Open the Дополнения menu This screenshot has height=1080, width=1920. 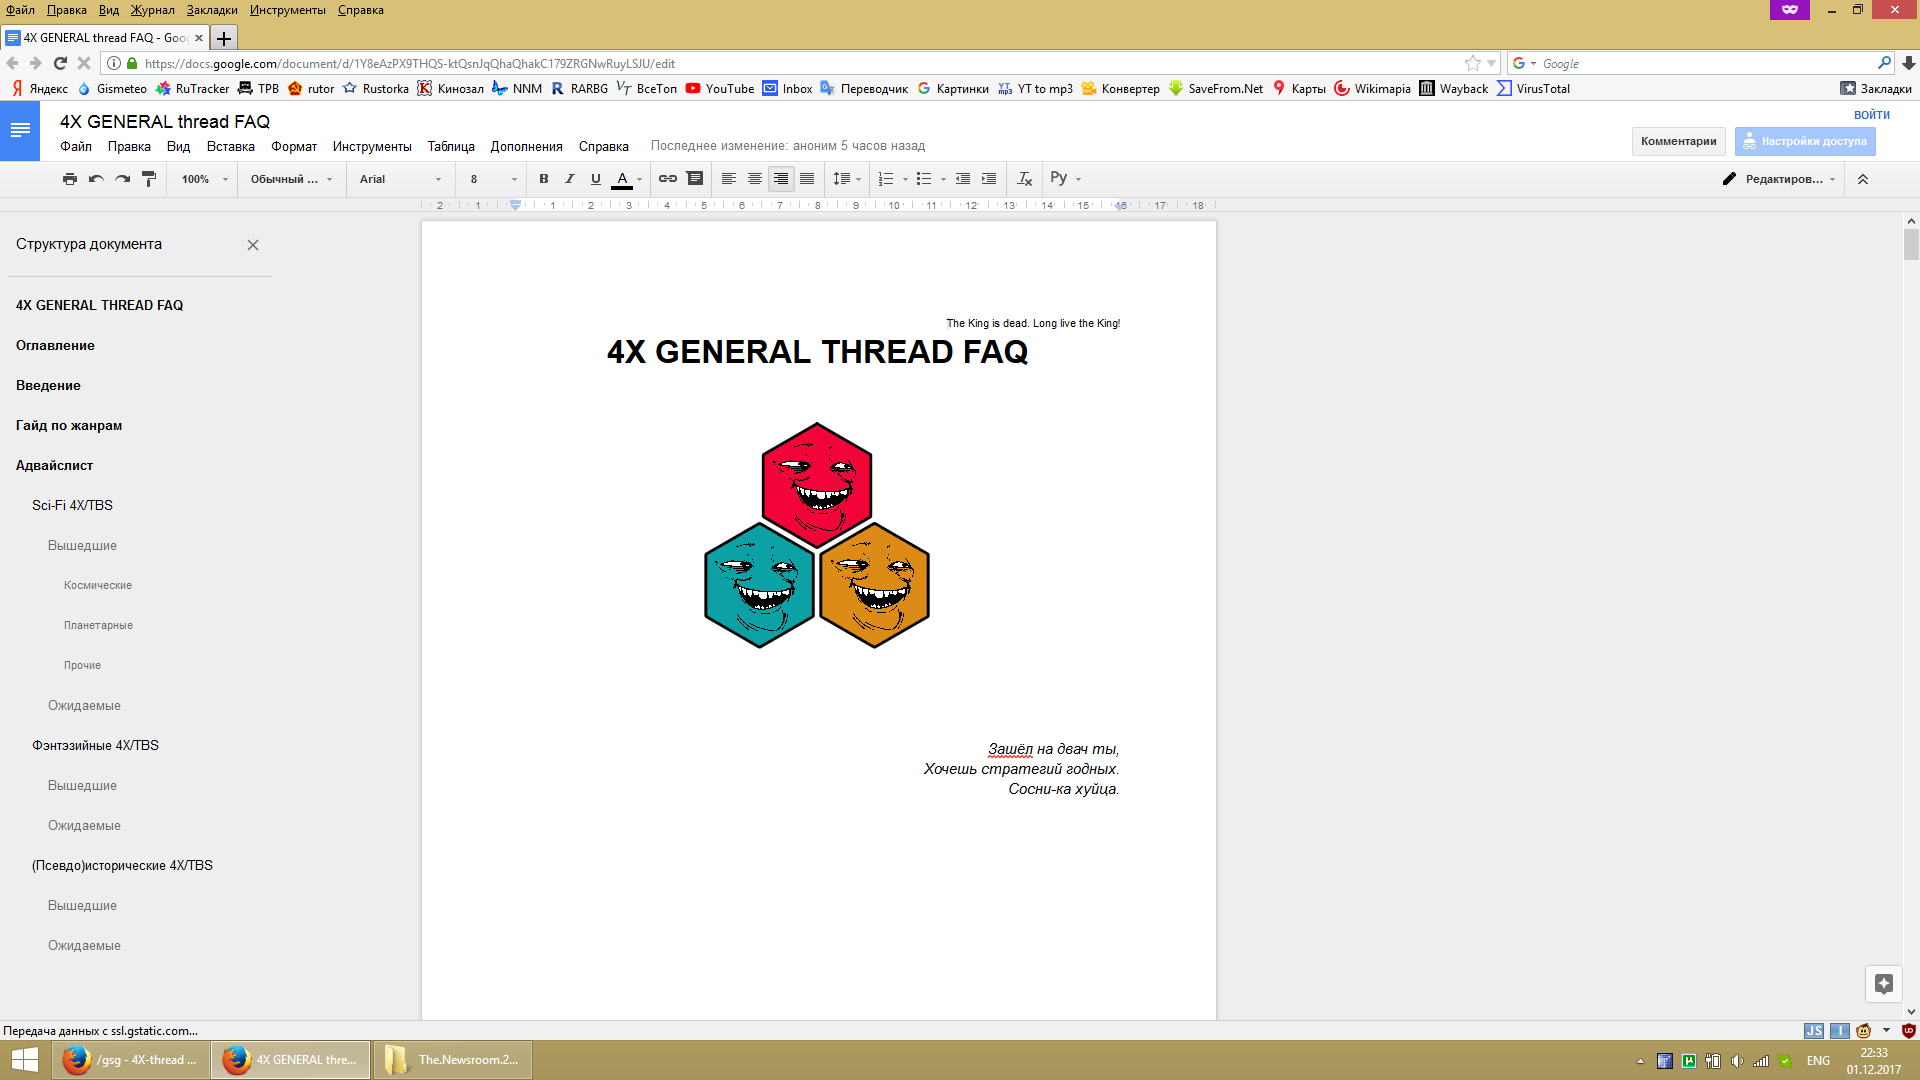tap(527, 146)
